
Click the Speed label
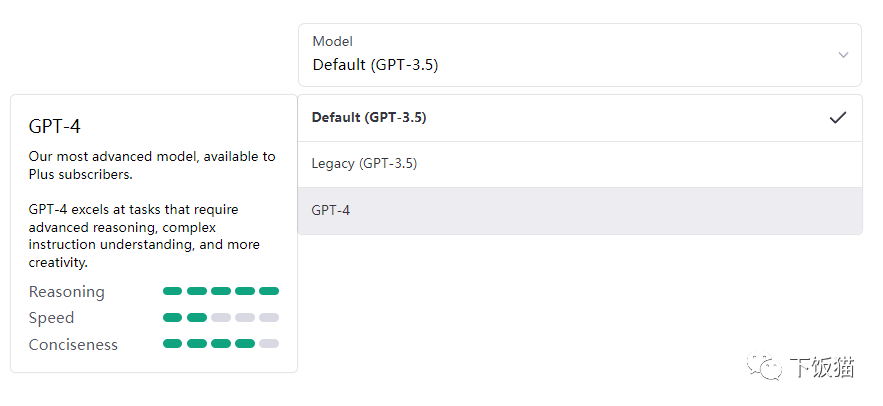coord(52,318)
